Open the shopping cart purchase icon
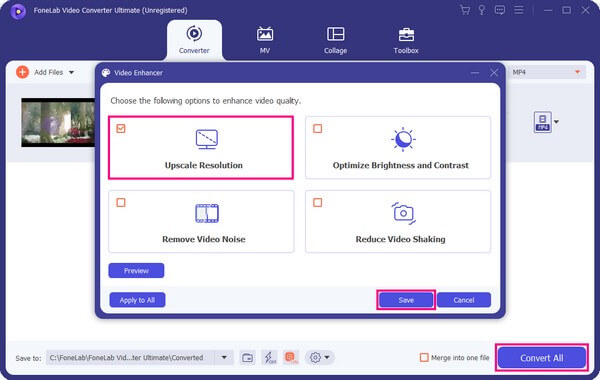Viewport: 600px width, 380px height. pos(465,10)
